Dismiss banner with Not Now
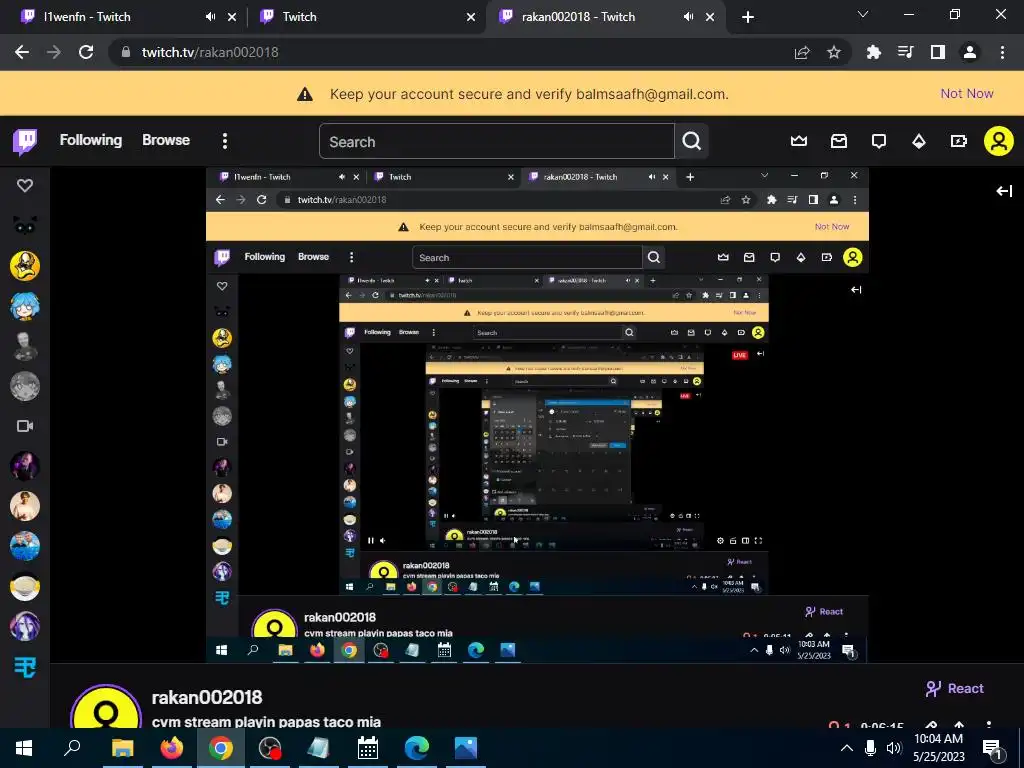The width and height of the screenshot is (1024, 768). [967, 93]
